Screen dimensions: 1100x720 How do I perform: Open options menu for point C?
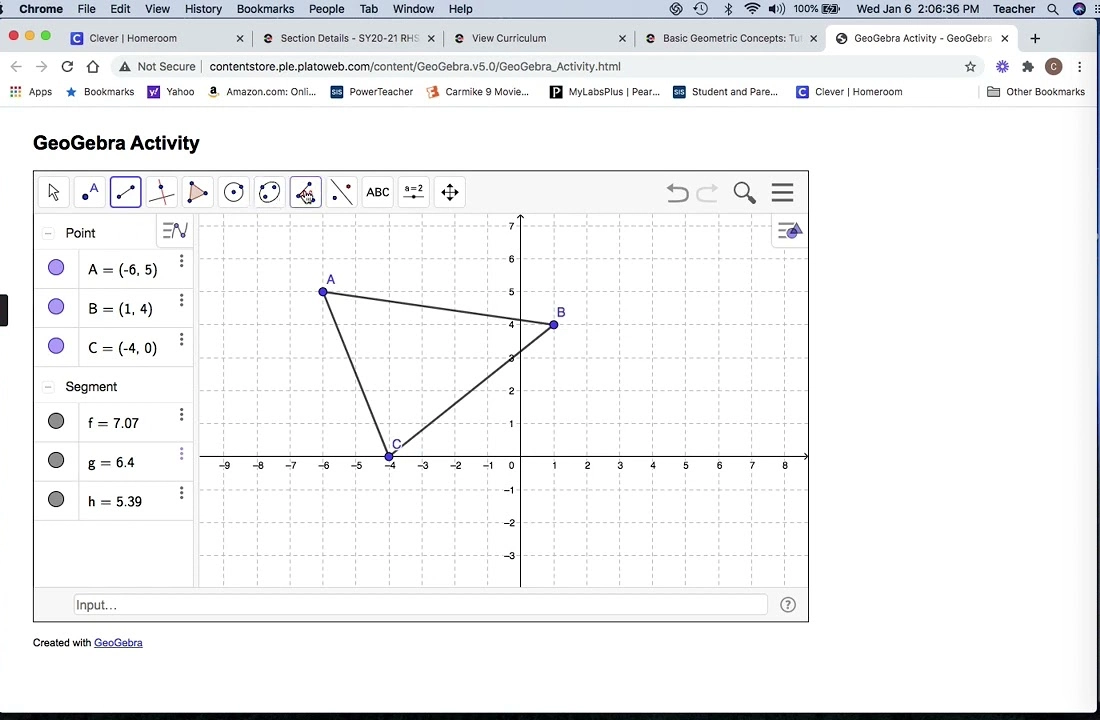181,340
